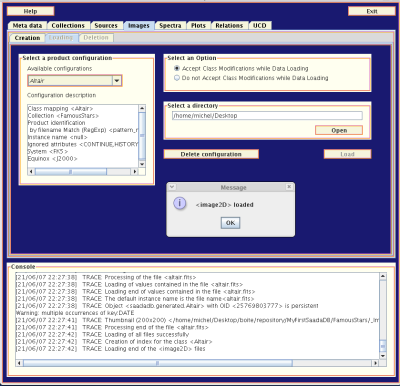Open the UCD tab
This screenshot has width=400, height=386.
pyautogui.click(x=260, y=26)
